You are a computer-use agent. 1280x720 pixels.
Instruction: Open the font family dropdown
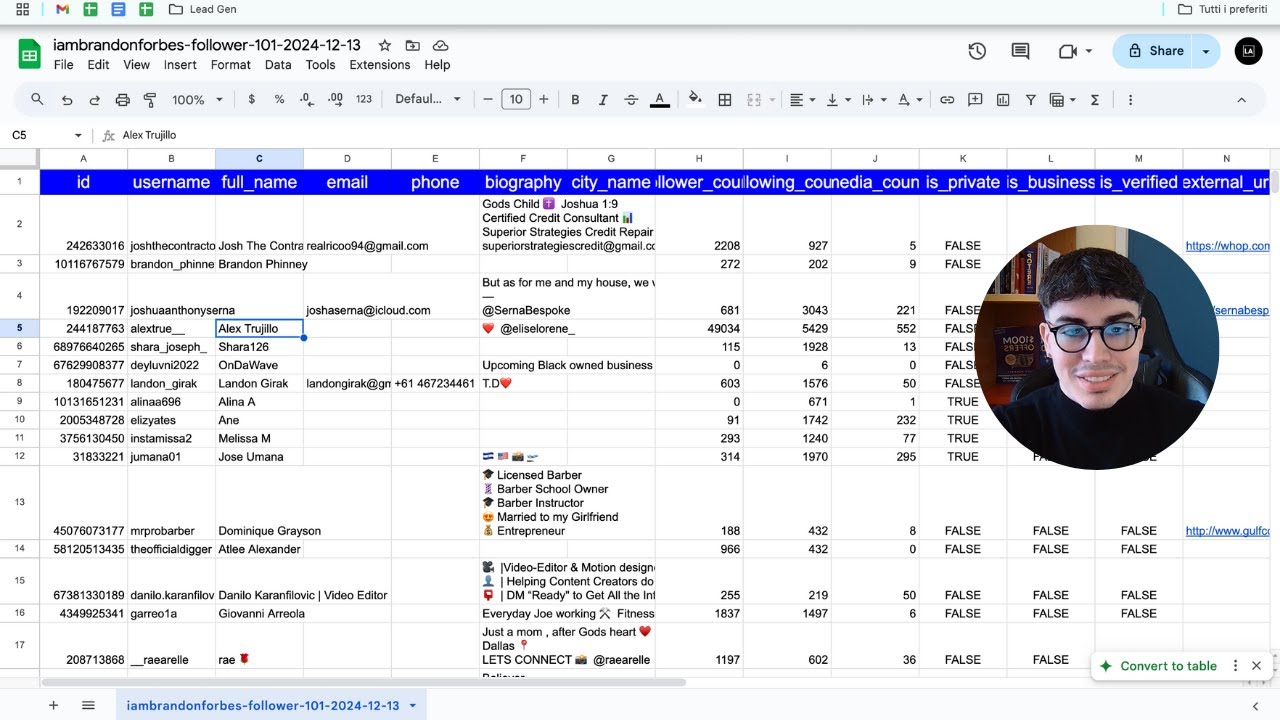427,100
